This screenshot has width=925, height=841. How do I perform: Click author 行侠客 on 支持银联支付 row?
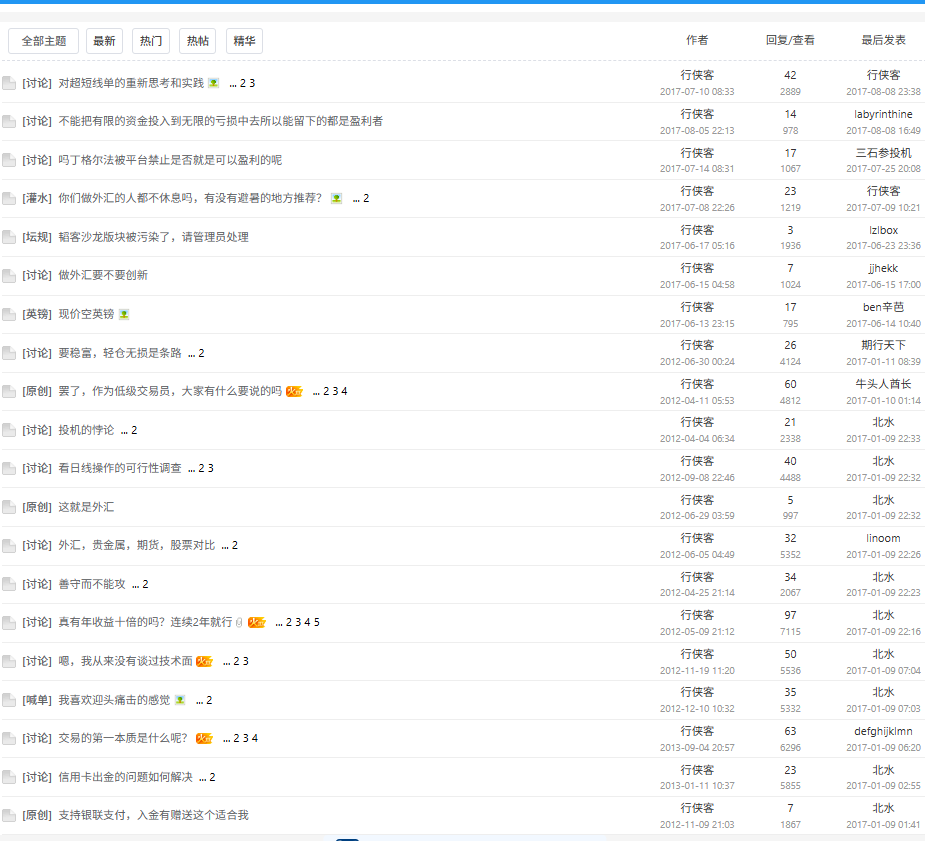tap(697, 808)
